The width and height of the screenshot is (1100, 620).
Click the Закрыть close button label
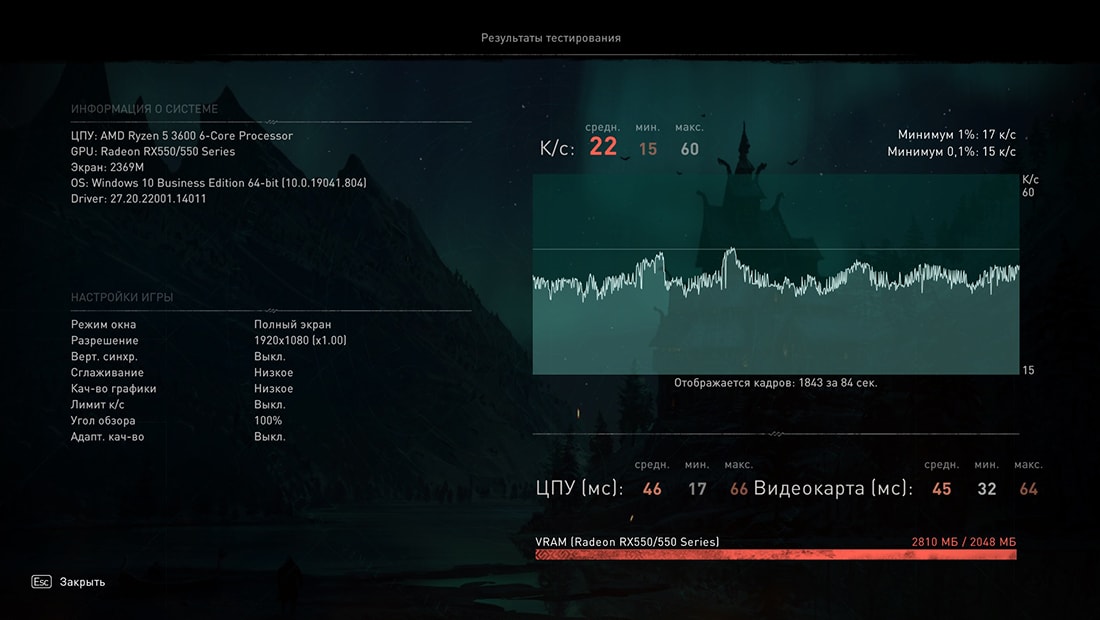tap(82, 582)
